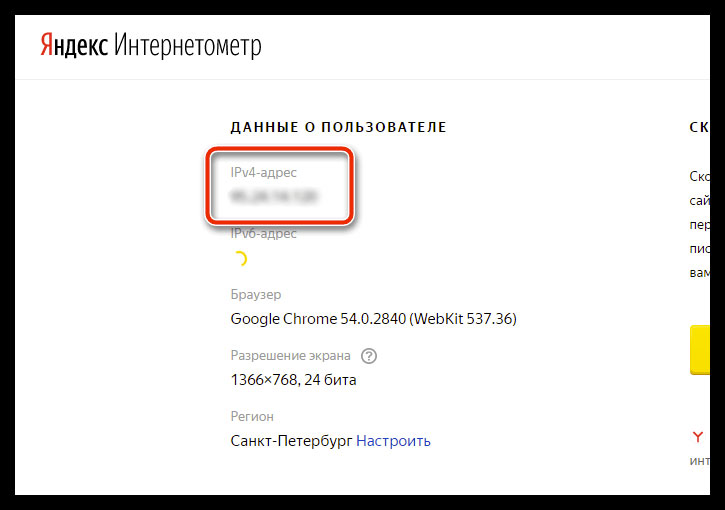Click the Разрешение экрана label
Viewport: 725px width, 510px height.
tap(290, 356)
